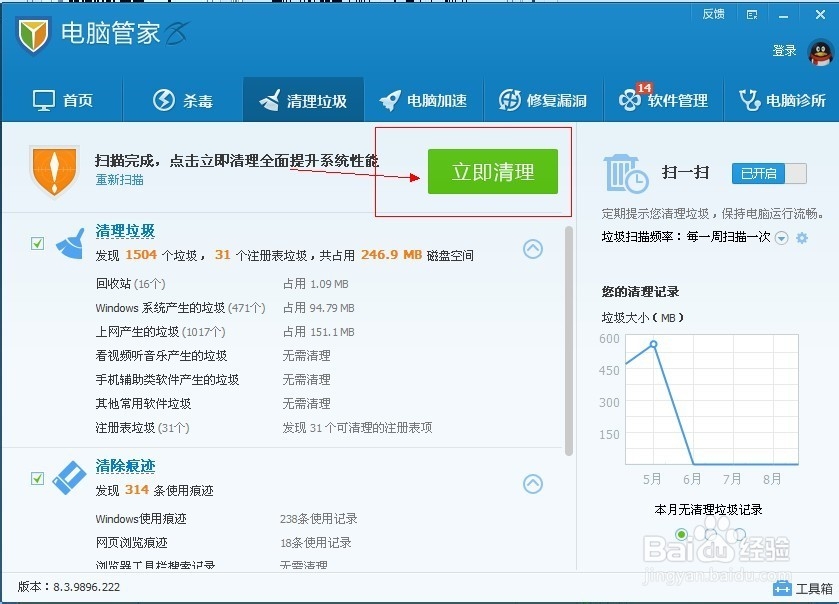Image resolution: width=839 pixels, height=604 pixels.
Task: Click the QQ login avatar icon
Action: [820, 50]
